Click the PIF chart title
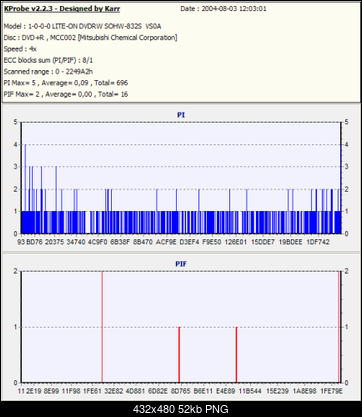The height and width of the screenshot is (417, 362). point(181,264)
